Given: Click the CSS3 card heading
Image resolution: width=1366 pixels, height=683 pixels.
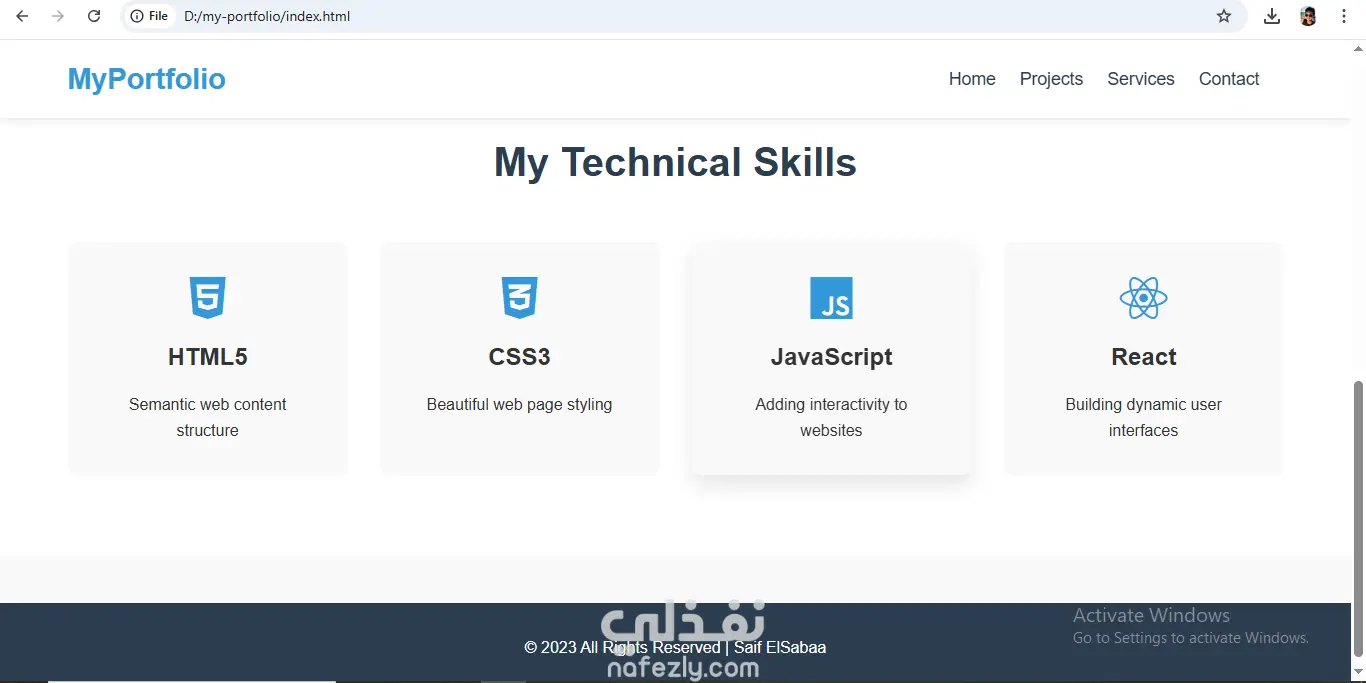Looking at the screenshot, I should pos(520,357).
